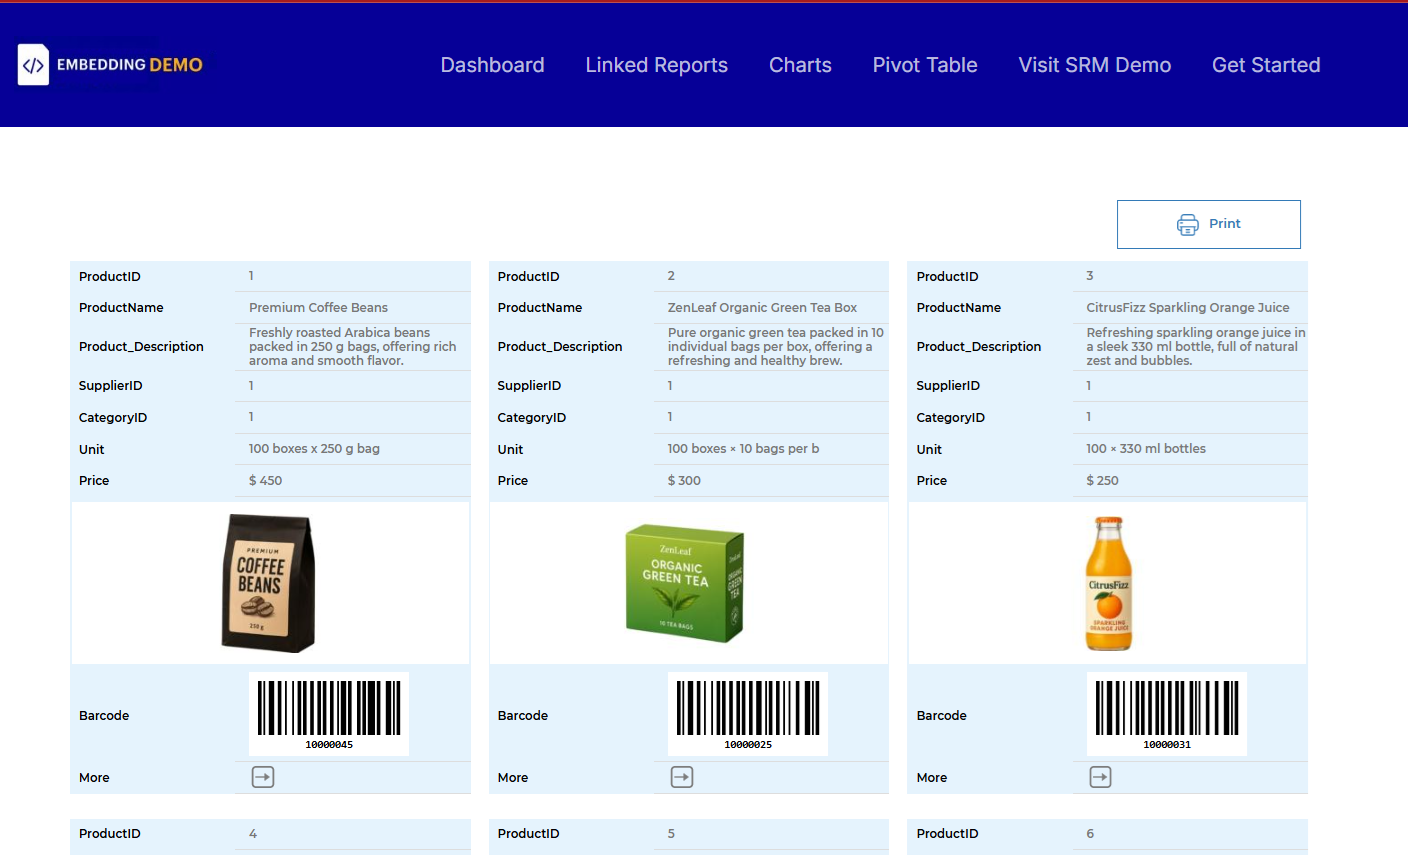Switch to the Dashboard page
This screenshot has height=855, width=1408.
492,64
